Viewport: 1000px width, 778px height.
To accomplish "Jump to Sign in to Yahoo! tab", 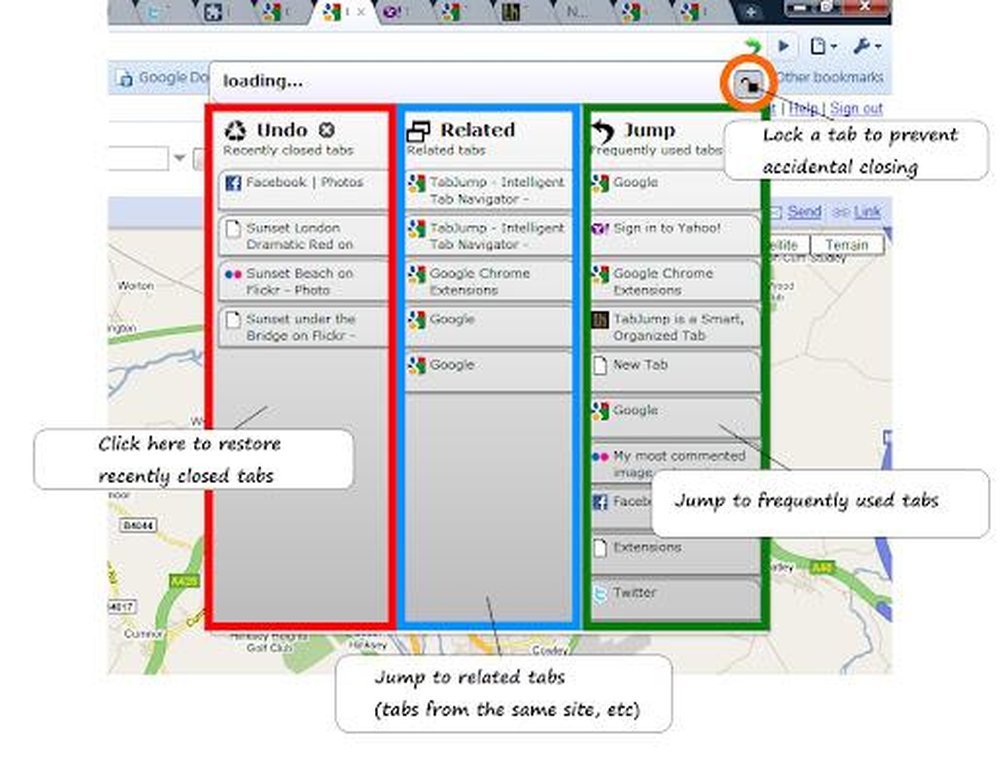I will coord(675,235).
